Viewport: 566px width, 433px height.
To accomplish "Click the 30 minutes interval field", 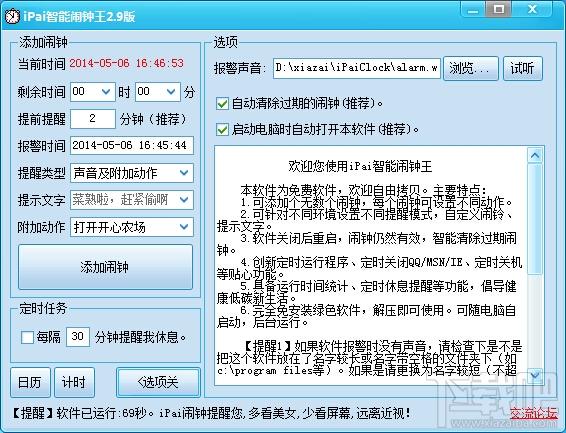I will (78, 337).
